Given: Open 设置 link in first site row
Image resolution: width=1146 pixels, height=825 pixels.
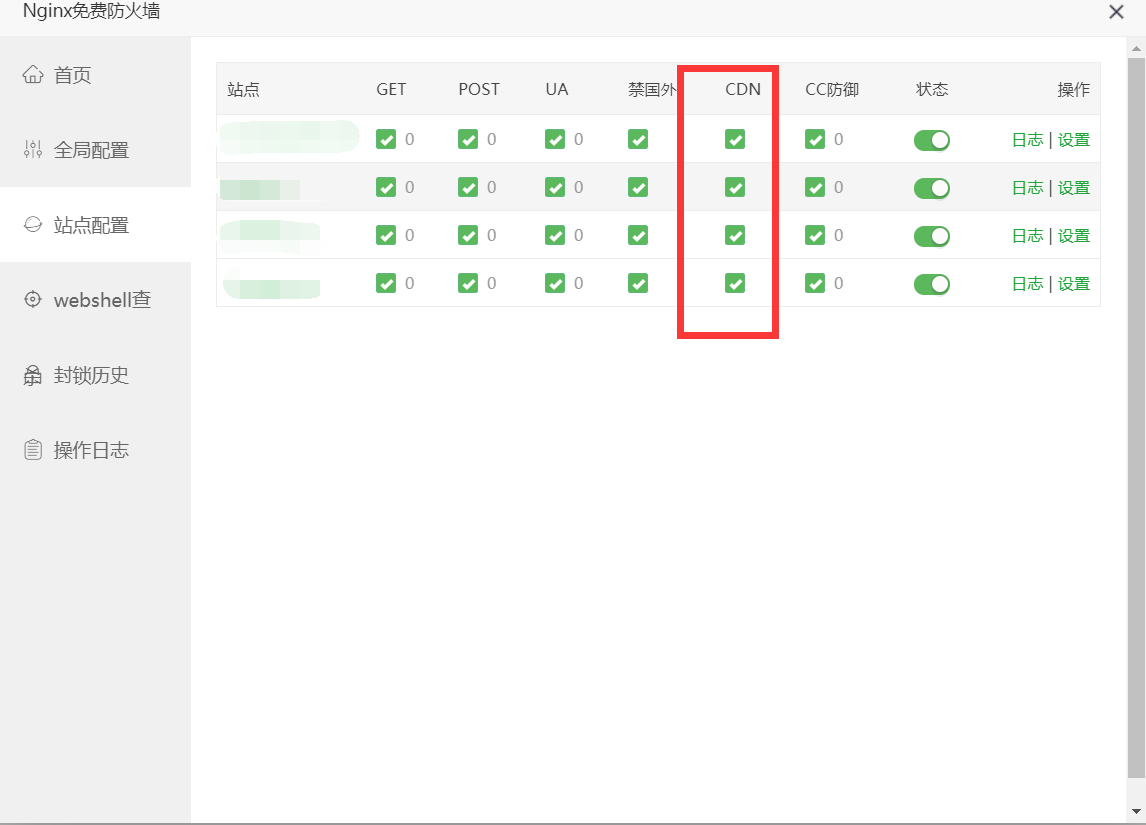Looking at the screenshot, I should pyautogui.click(x=1074, y=140).
